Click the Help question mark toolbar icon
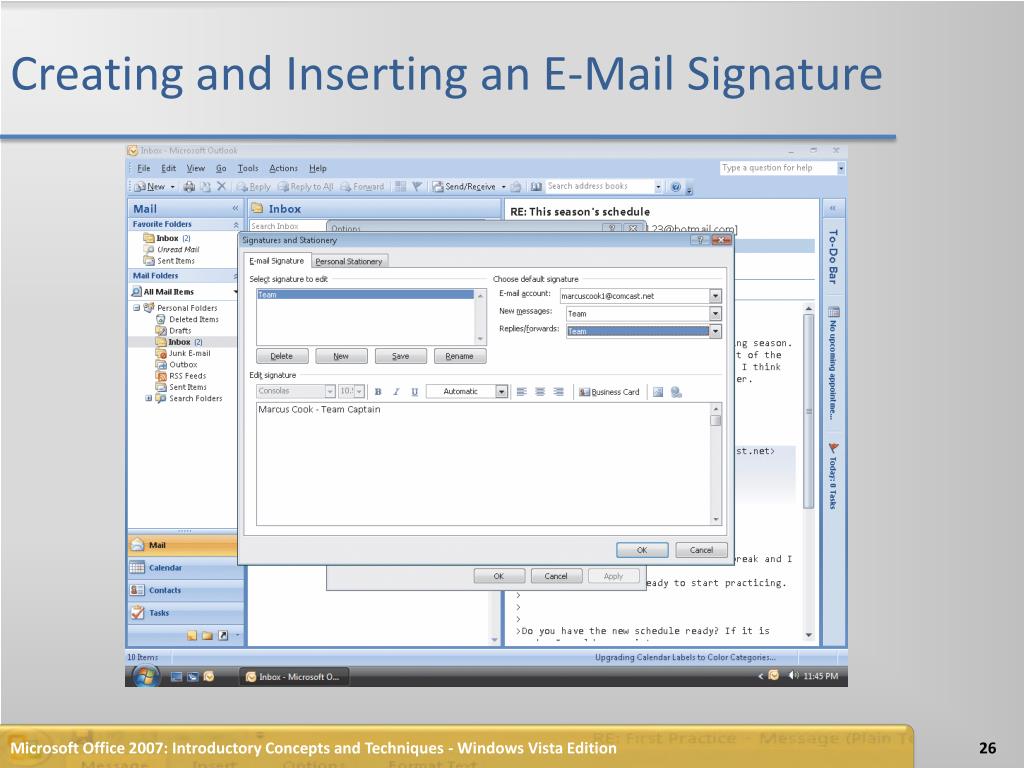Image resolution: width=1024 pixels, height=768 pixels. [676, 187]
